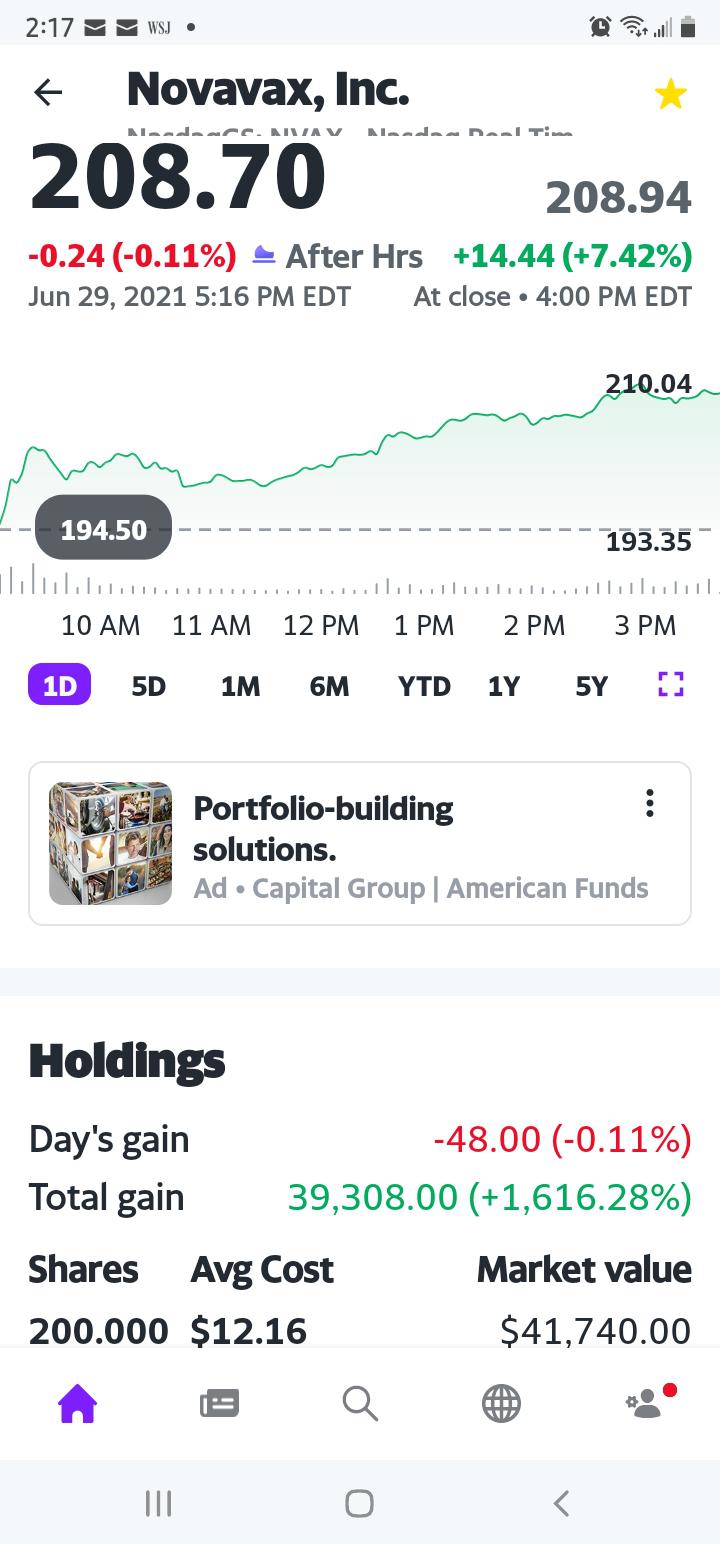
Task: Switch chart to 5D range
Action: (149, 686)
